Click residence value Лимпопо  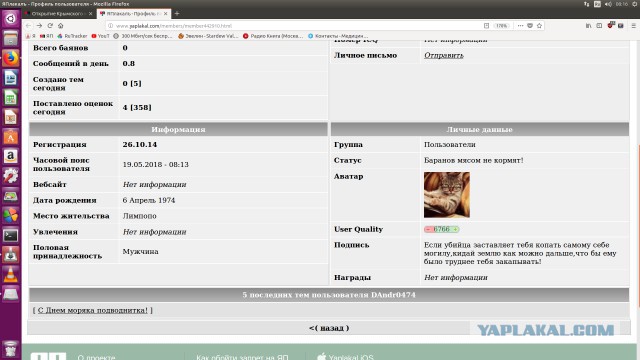[x=139, y=216]
